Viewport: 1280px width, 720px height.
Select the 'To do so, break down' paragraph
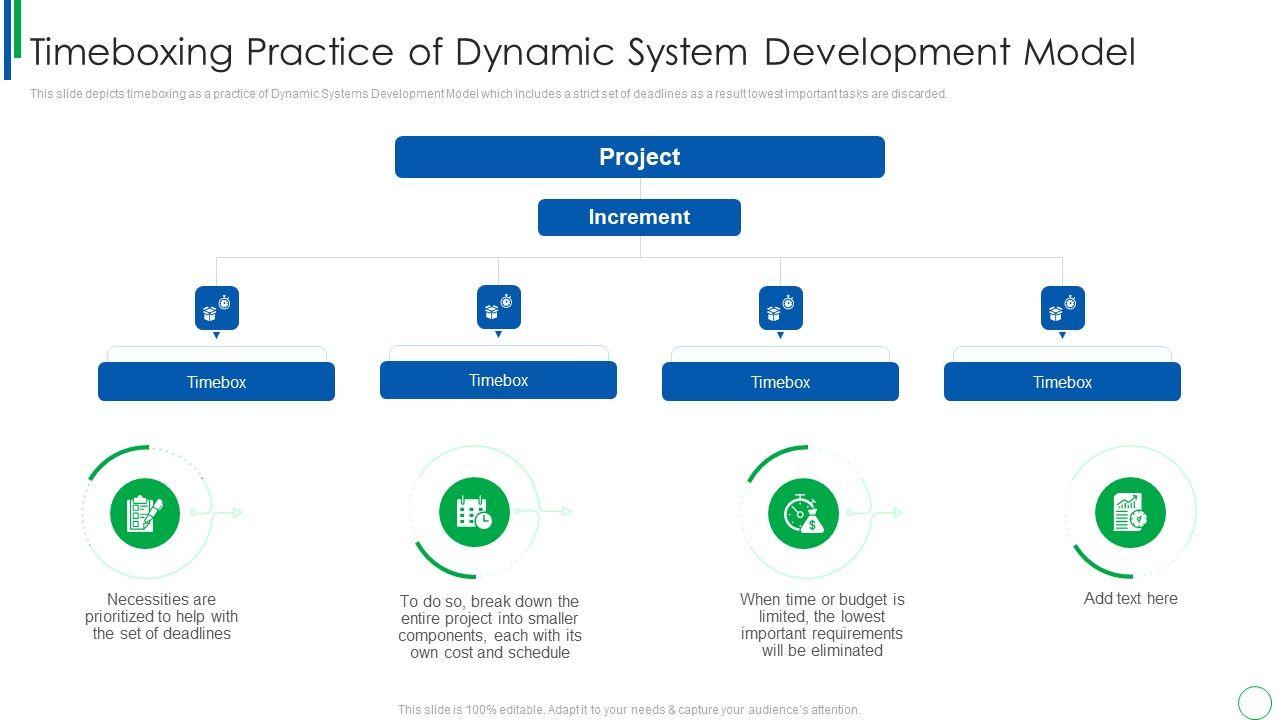[x=489, y=627]
